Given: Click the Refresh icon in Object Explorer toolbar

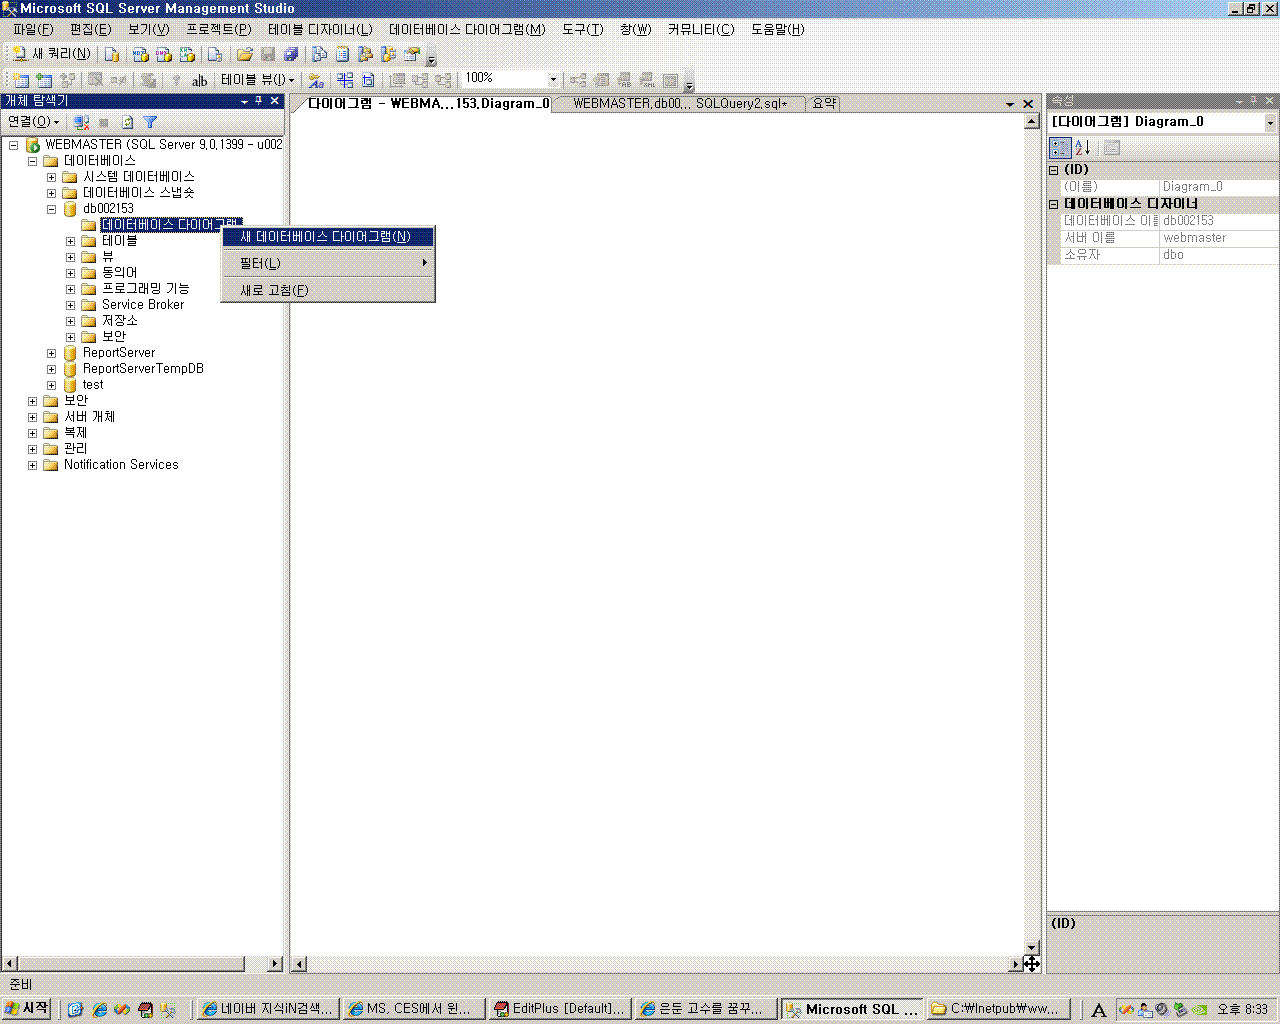Looking at the screenshot, I should pos(127,122).
